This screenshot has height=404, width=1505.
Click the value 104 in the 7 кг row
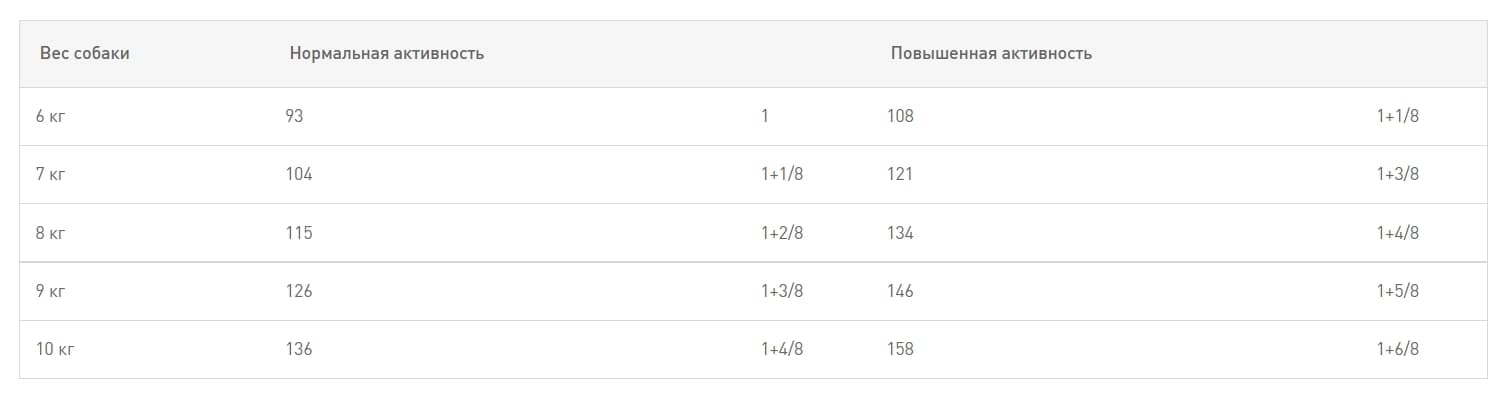(x=298, y=174)
